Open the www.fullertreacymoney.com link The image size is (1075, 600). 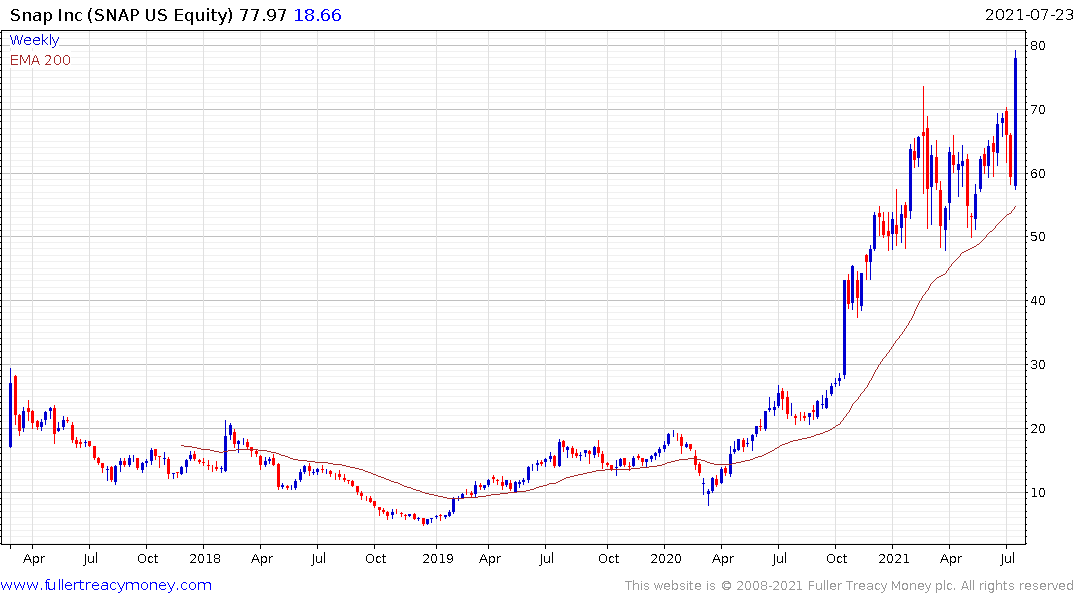coord(106,585)
